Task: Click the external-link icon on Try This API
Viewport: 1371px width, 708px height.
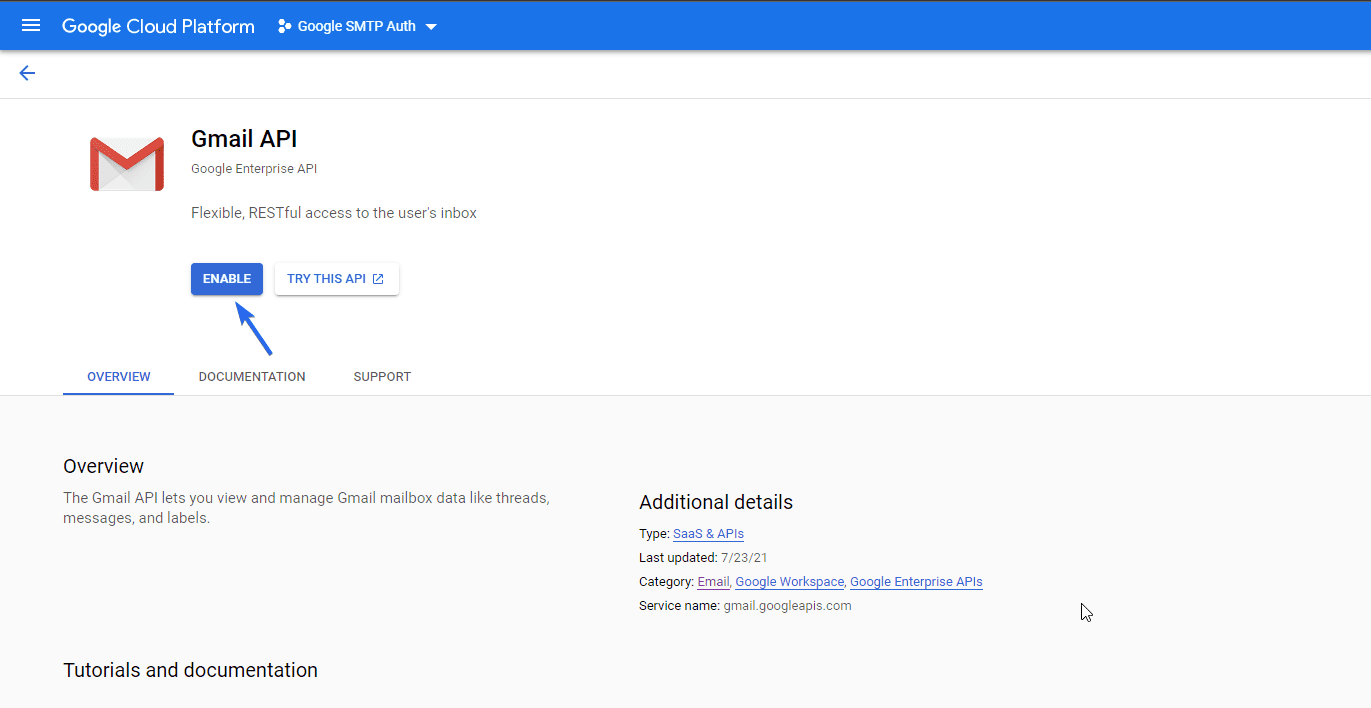Action: (378, 279)
